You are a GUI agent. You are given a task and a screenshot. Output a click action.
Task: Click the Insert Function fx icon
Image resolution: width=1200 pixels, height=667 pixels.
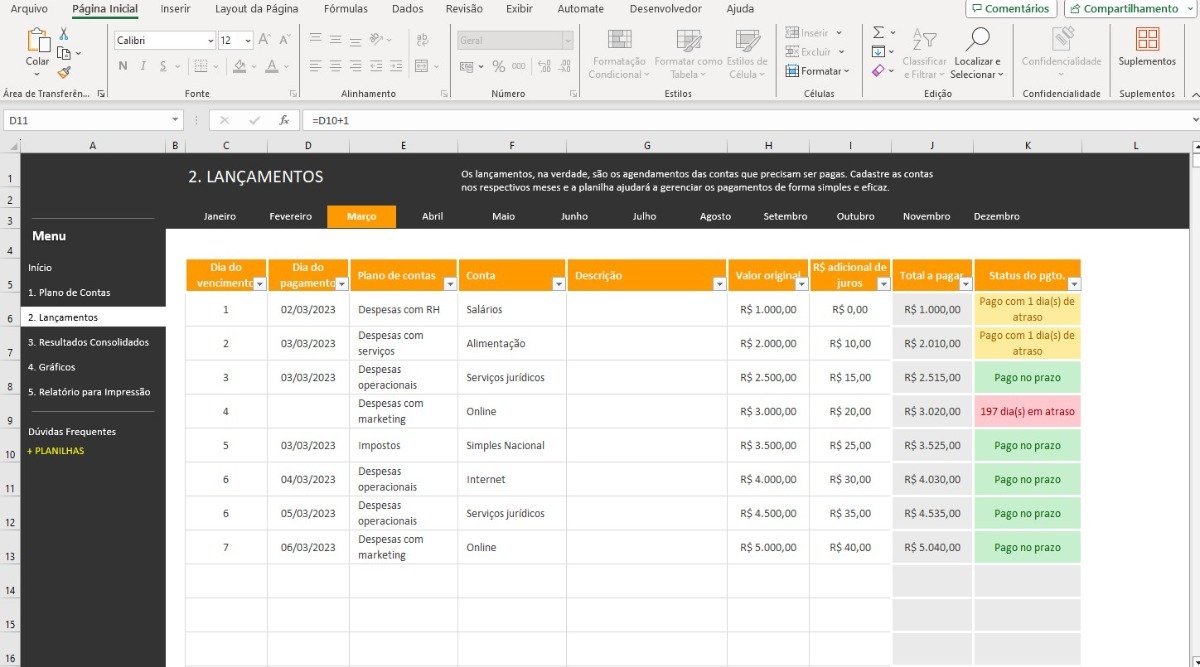284,120
